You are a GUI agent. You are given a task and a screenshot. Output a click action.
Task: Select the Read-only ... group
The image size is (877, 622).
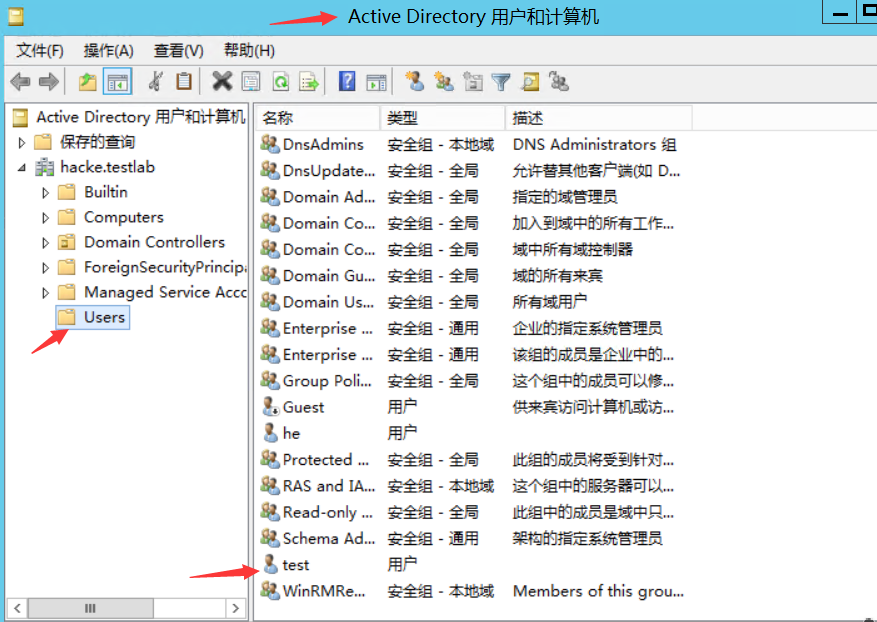pyautogui.click(x=328, y=512)
